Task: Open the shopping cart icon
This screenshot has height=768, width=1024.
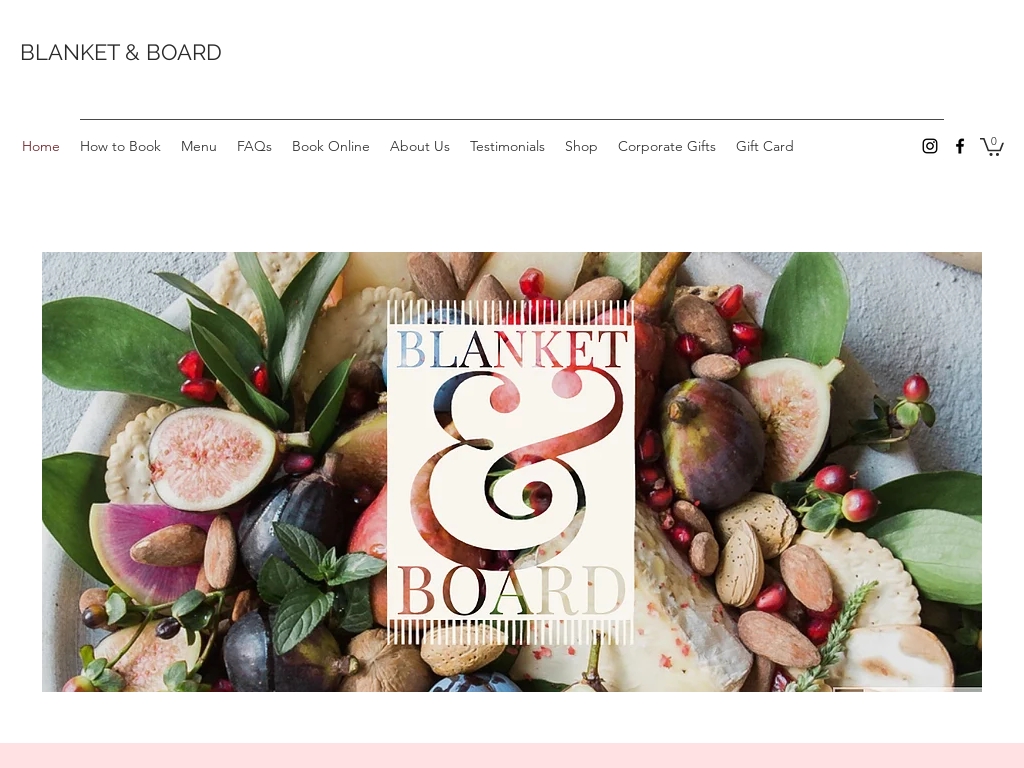Action: (x=991, y=146)
